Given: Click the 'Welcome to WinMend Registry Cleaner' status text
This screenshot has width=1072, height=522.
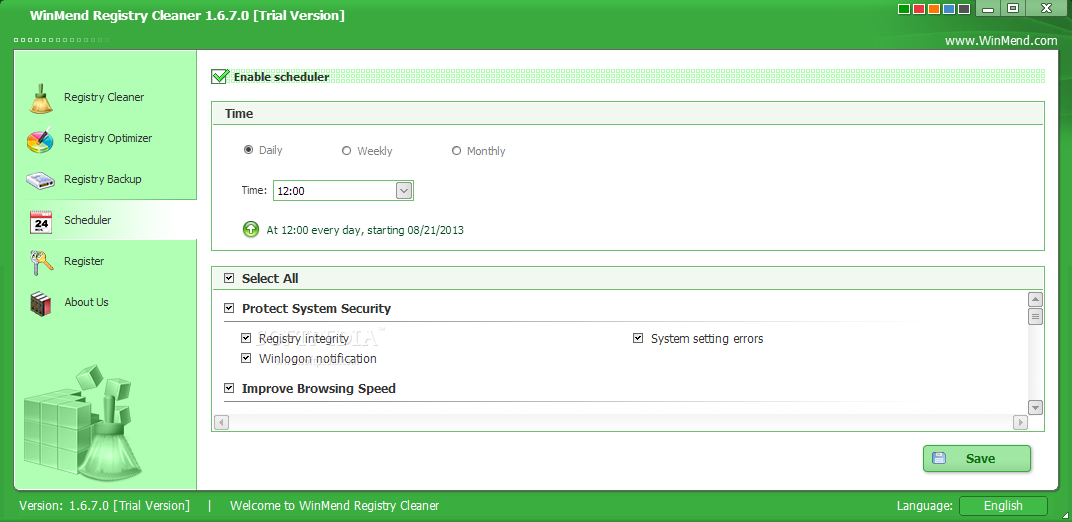Looking at the screenshot, I should [x=334, y=506].
